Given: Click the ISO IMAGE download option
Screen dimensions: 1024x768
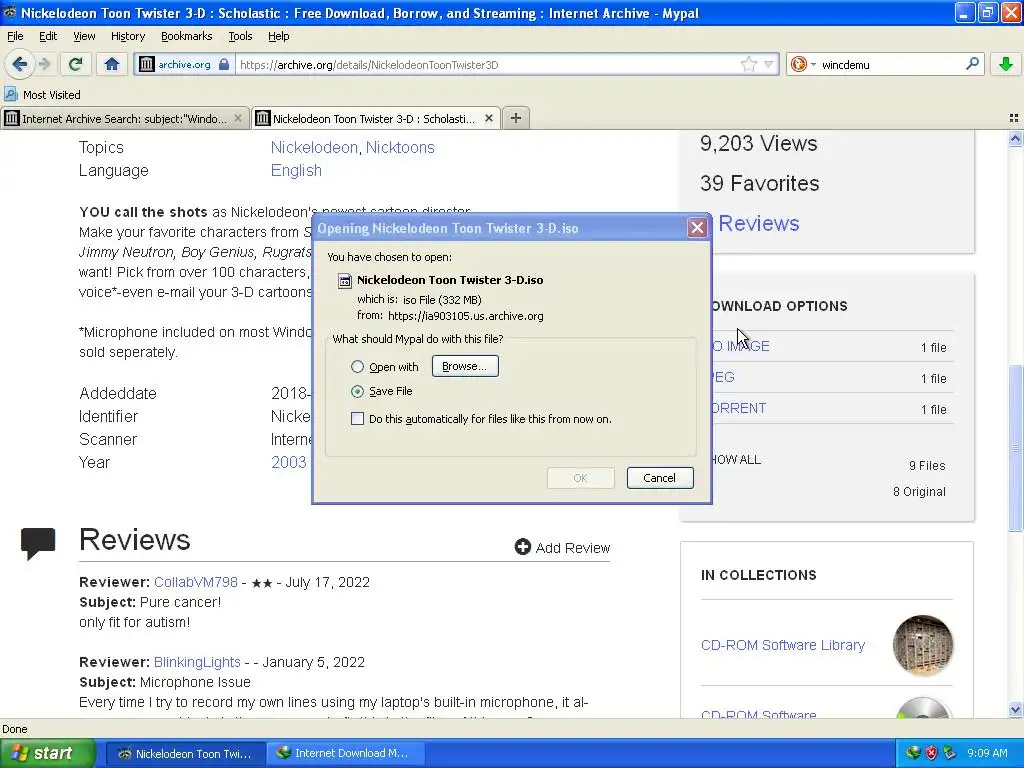Looking at the screenshot, I should [x=741, y=346].
